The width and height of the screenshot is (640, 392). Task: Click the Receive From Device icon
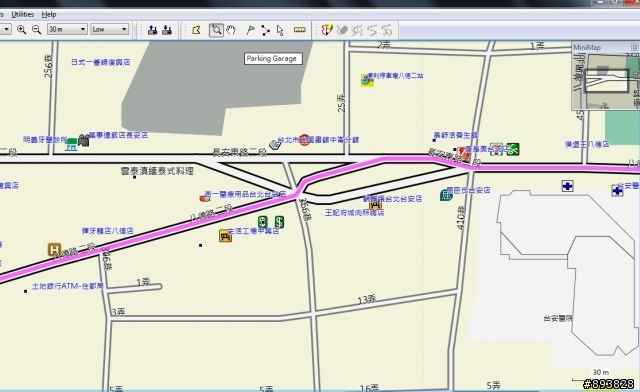click(167, 30)
